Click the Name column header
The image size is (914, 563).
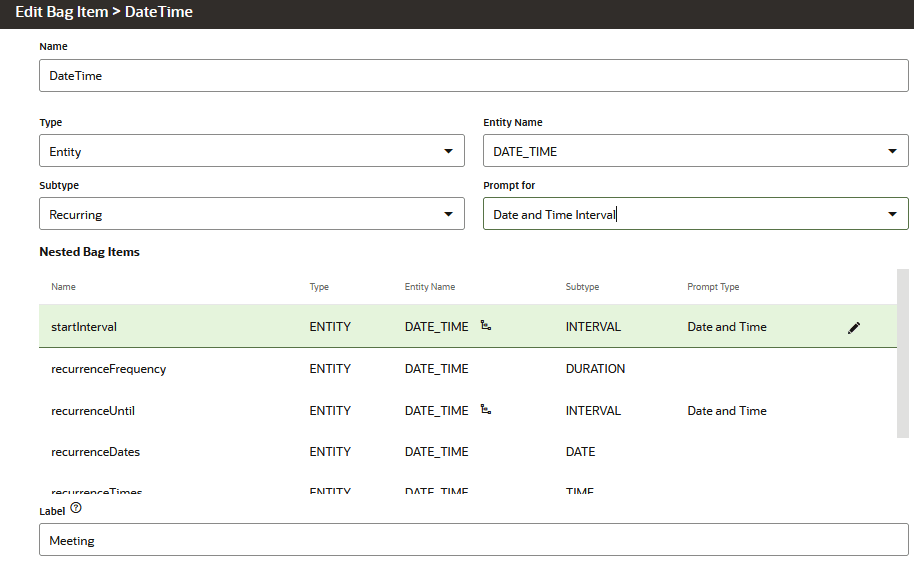point(63,287)
